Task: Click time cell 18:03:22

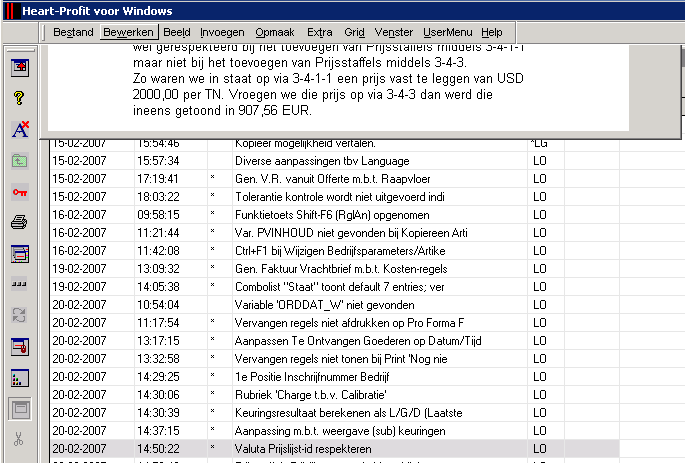Action: point(170,197)
